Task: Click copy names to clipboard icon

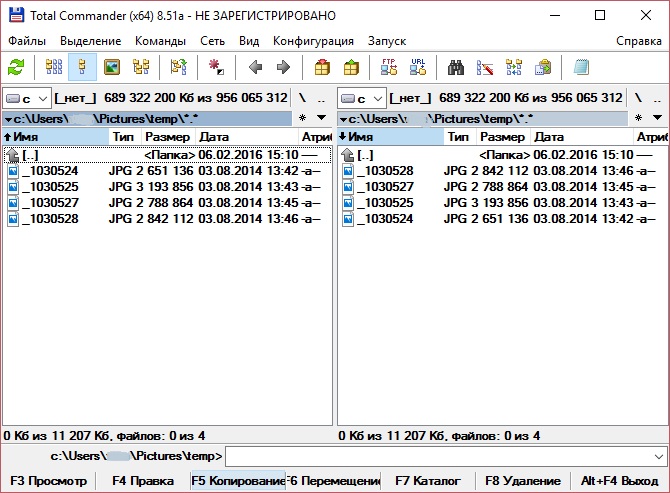Action: pyautogui.click(x=543, y=67)
